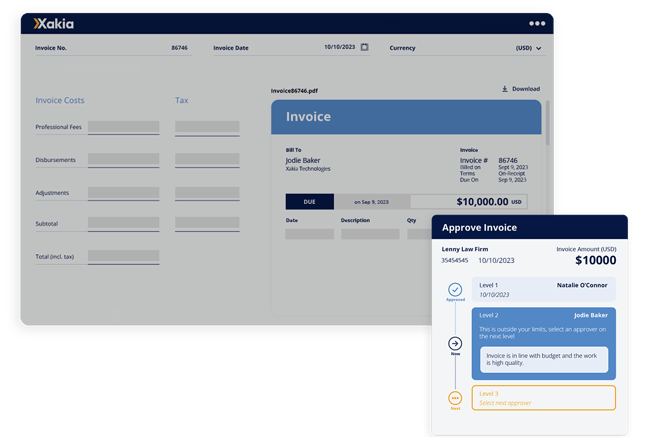650x444 pixels.
Task: Click the Adjustments cost field
Action: 124,193
